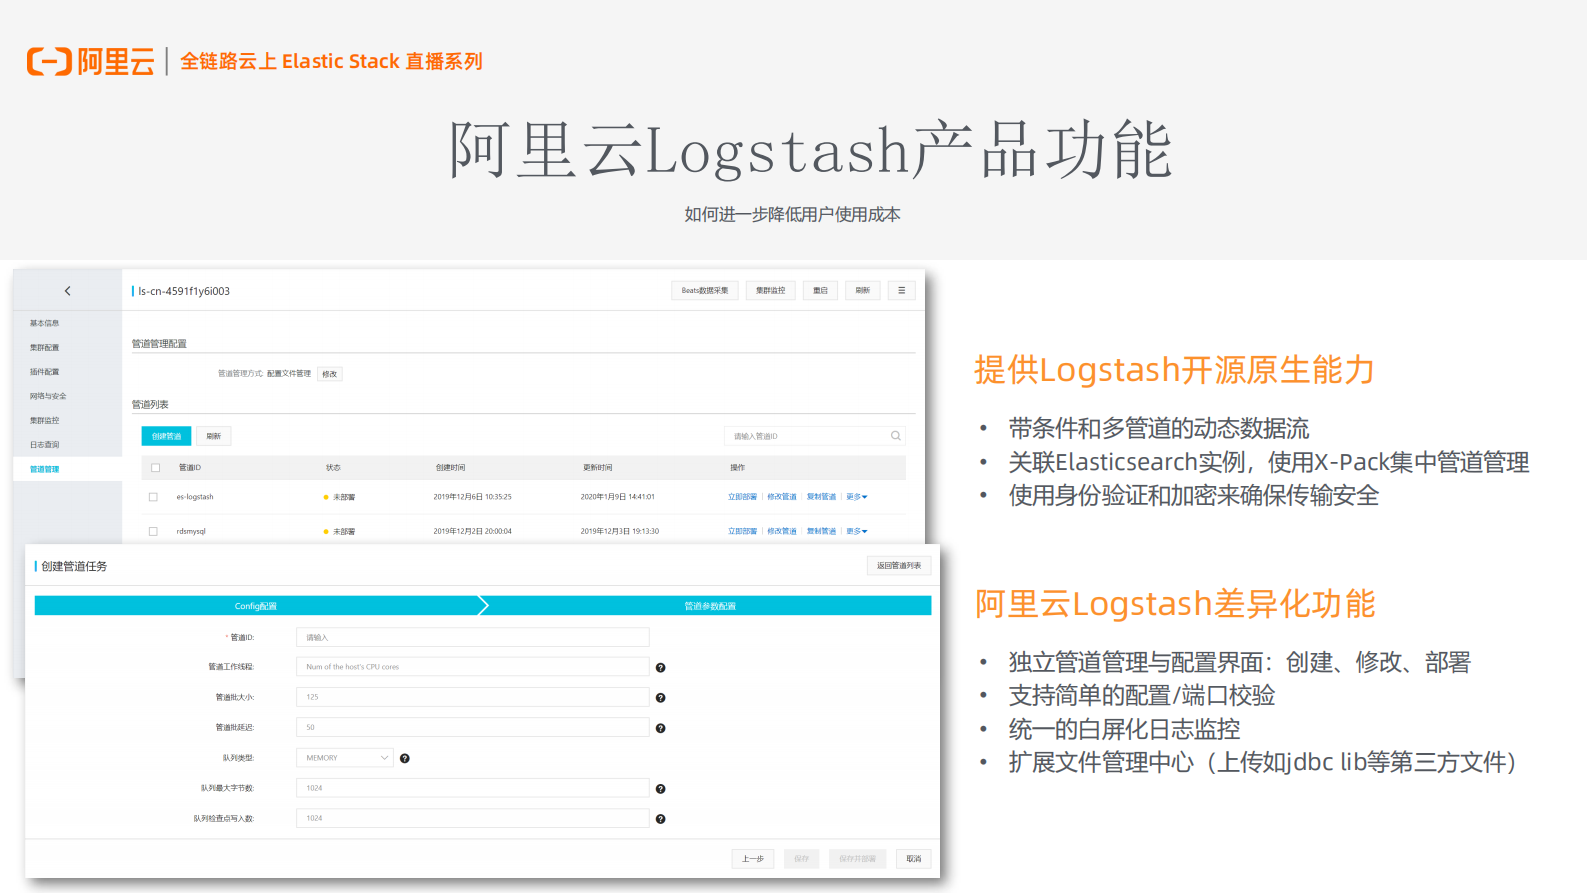The height and width of the screenshot is (893, 1587).
Task: Expand 更多 menu for es-logstash row
Action: pyautogui.click(x=857, y=497)
